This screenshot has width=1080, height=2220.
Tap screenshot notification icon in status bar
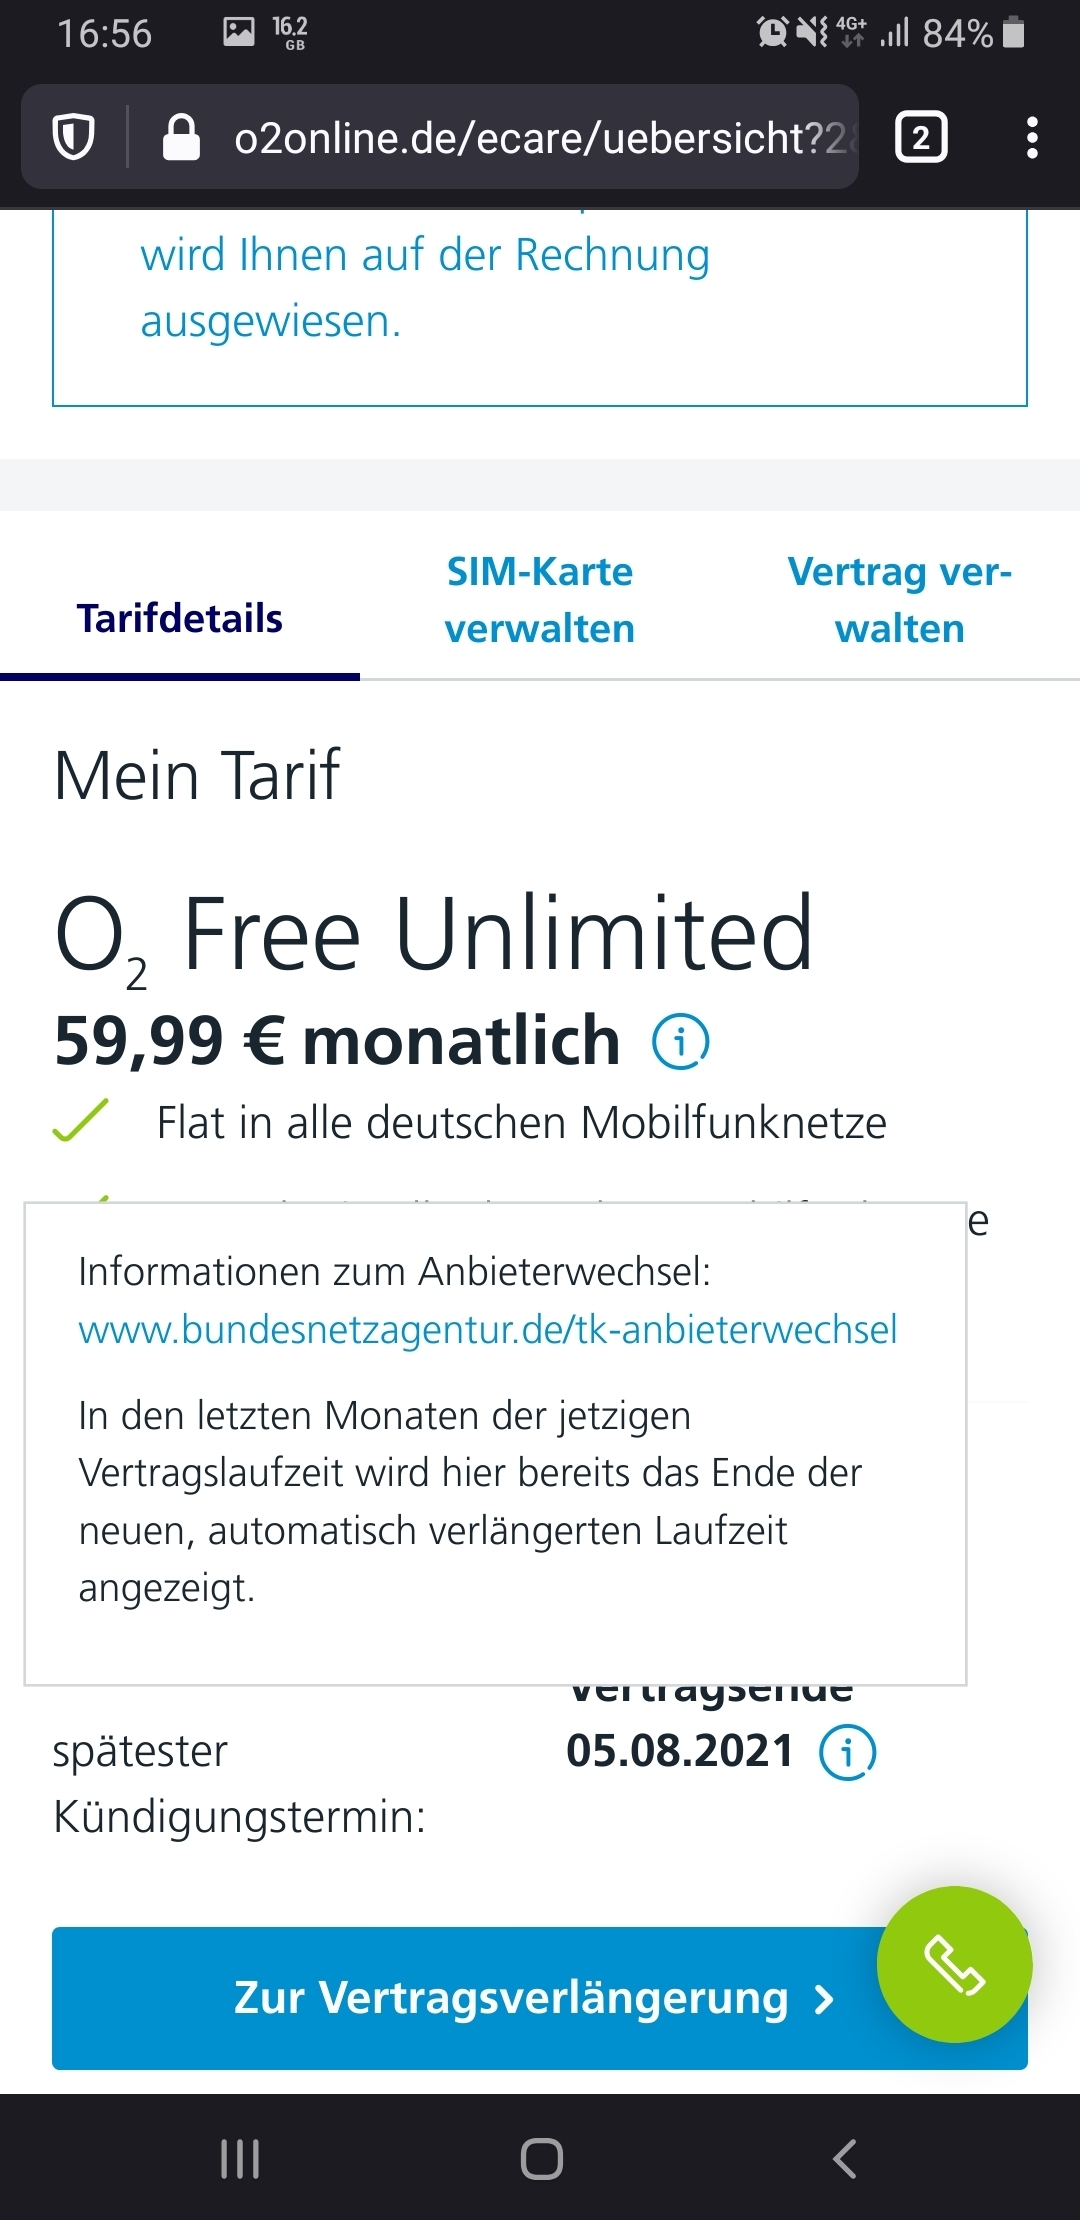pyautogui.click(x=239, y=32)
